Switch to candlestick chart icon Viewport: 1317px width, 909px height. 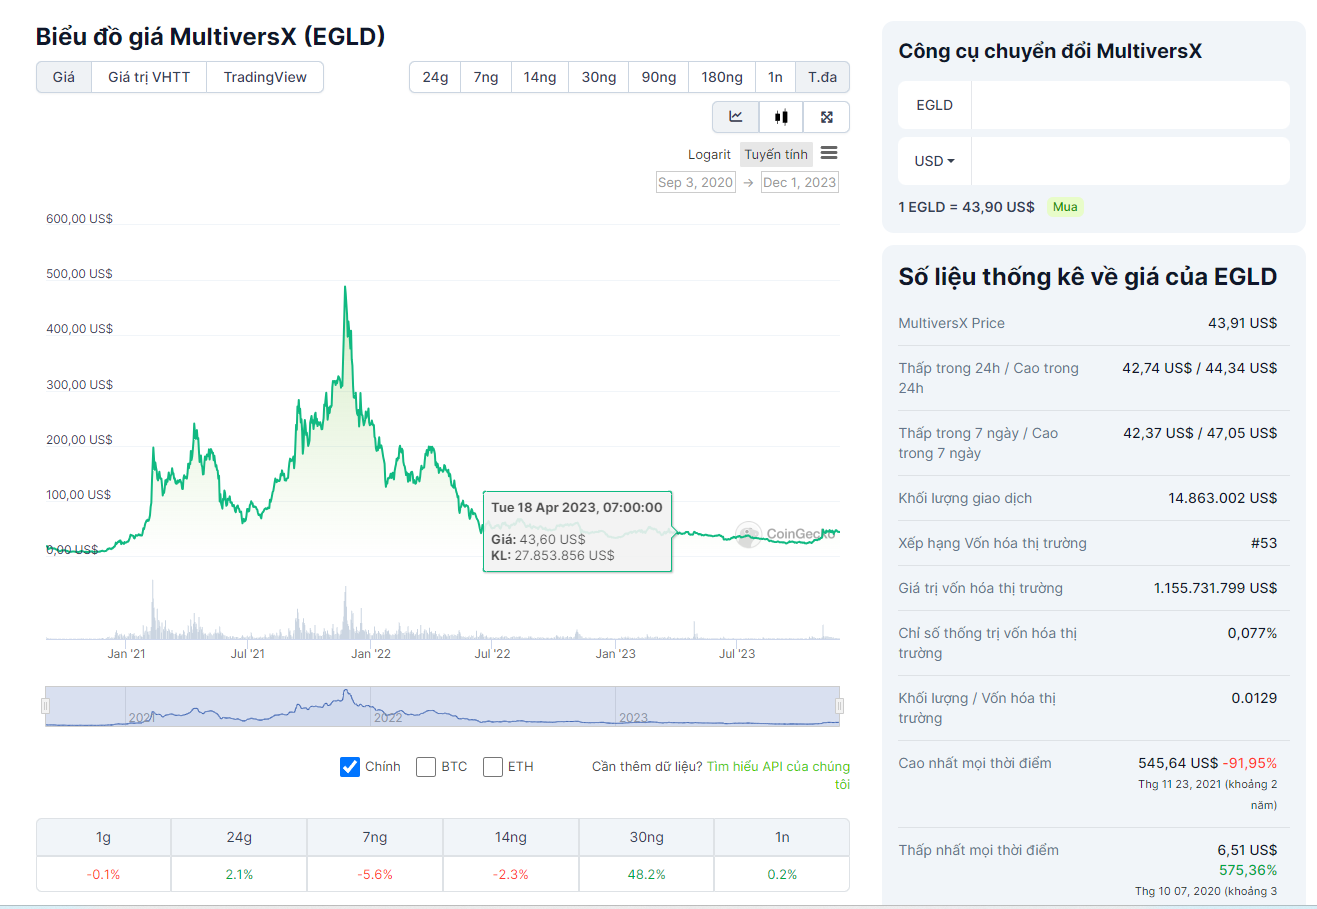pyautogui.click(x=781, y=117)
